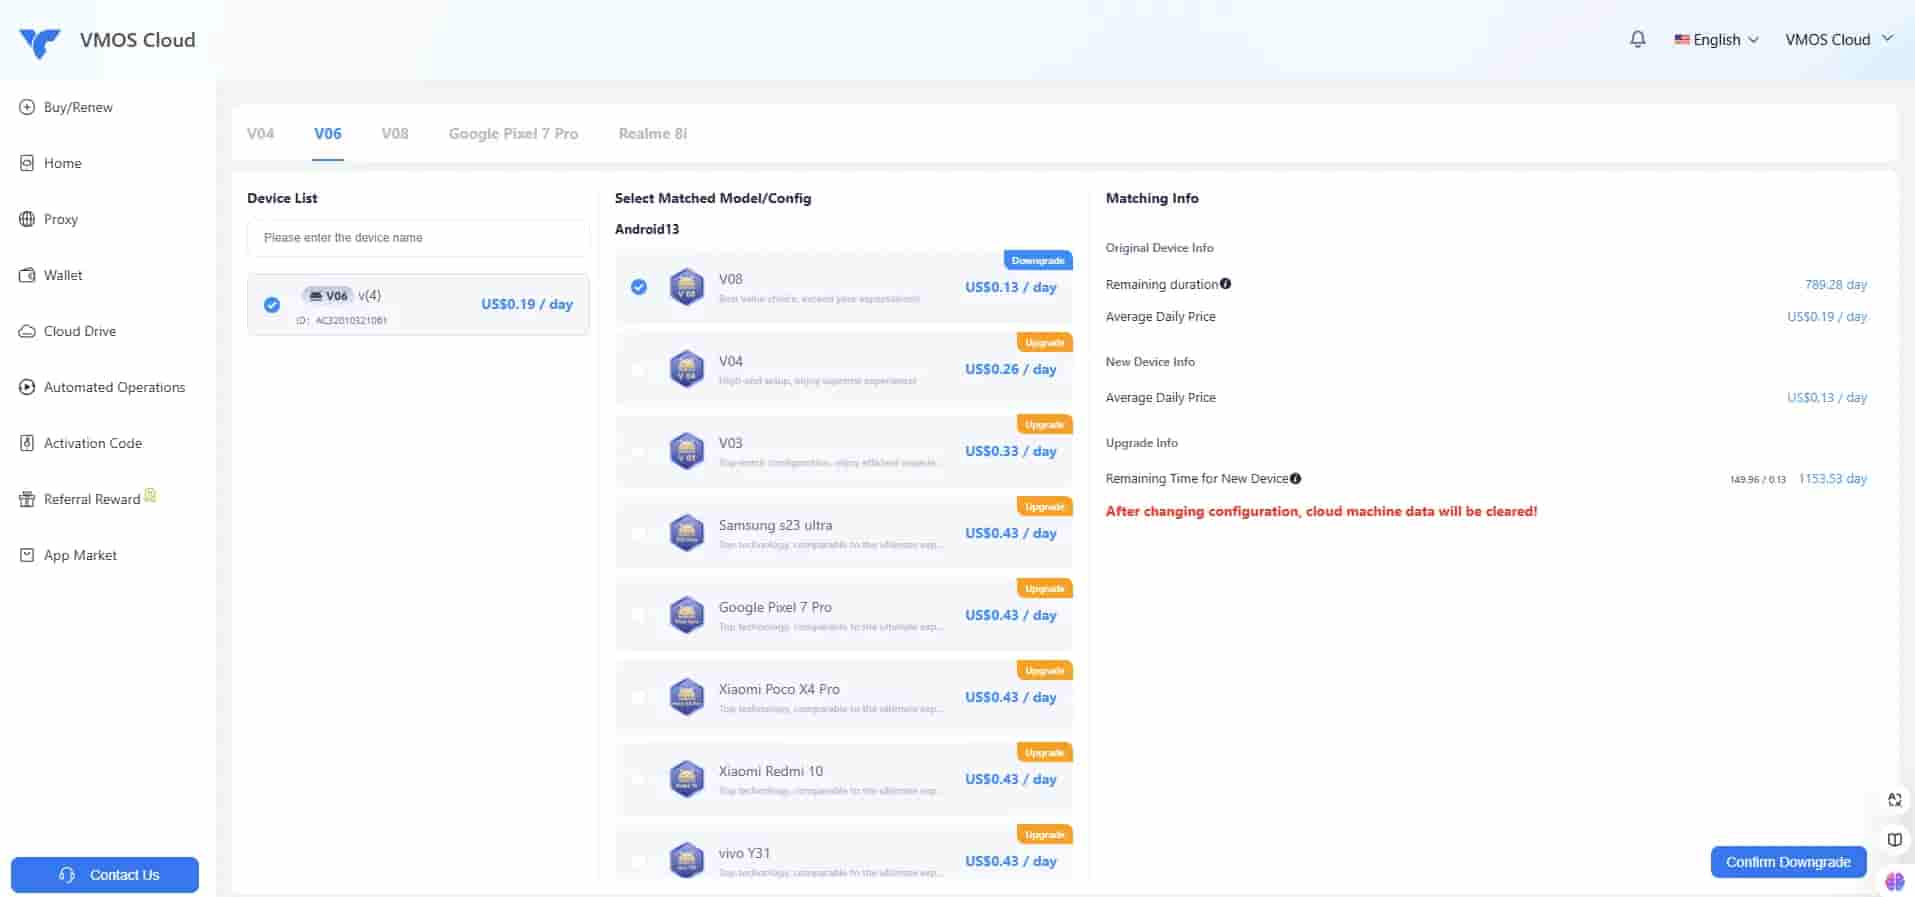Click the Samsung s23 ultra model icon

pos(686,533)
